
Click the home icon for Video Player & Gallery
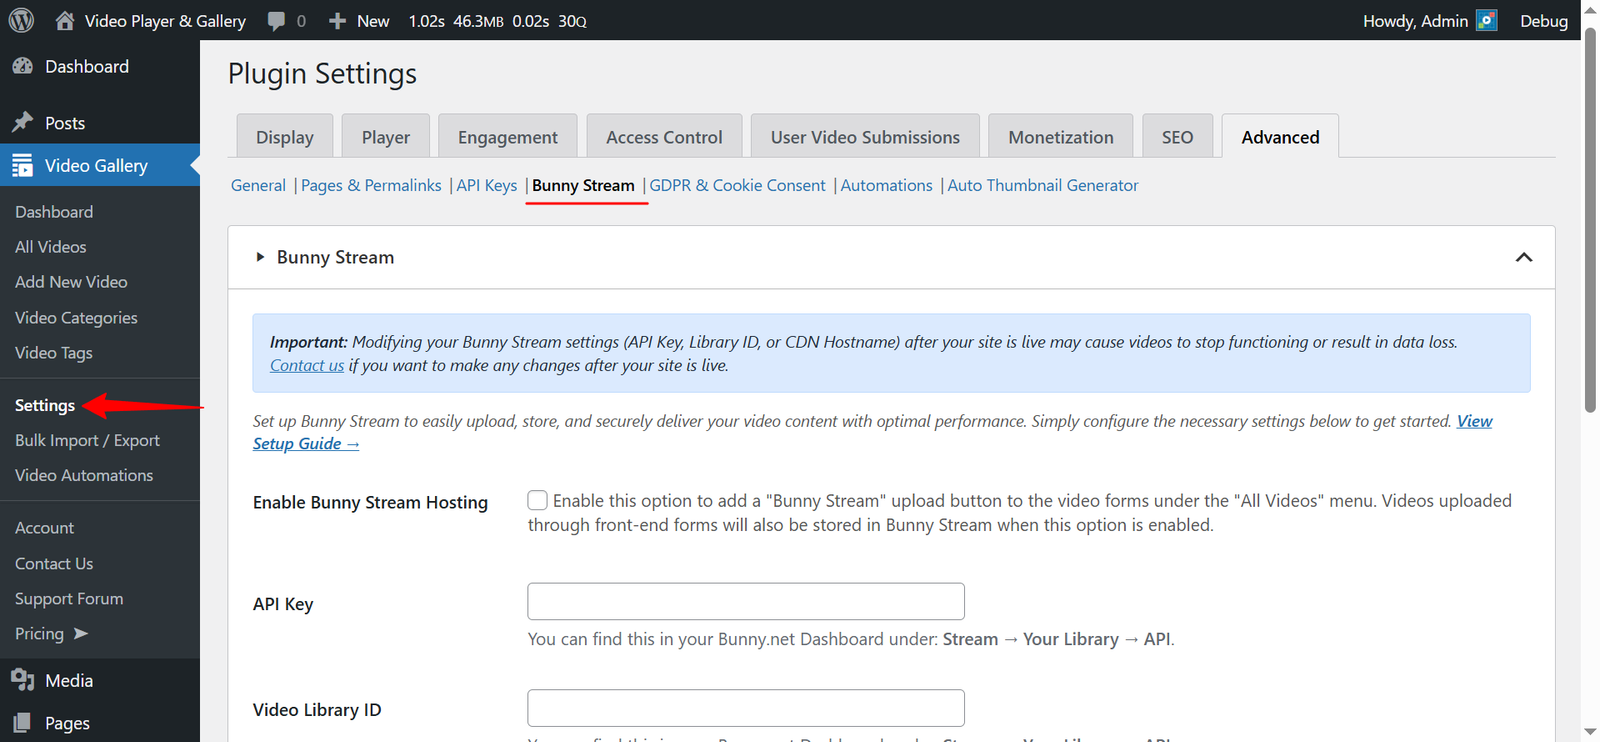(65, 20)
